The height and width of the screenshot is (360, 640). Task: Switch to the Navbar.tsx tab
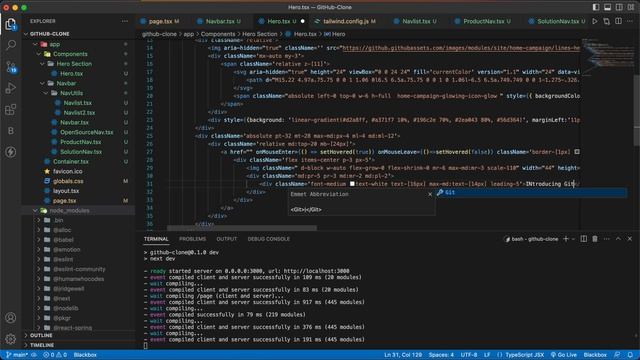pyautogui.click(x=220, y=21)
